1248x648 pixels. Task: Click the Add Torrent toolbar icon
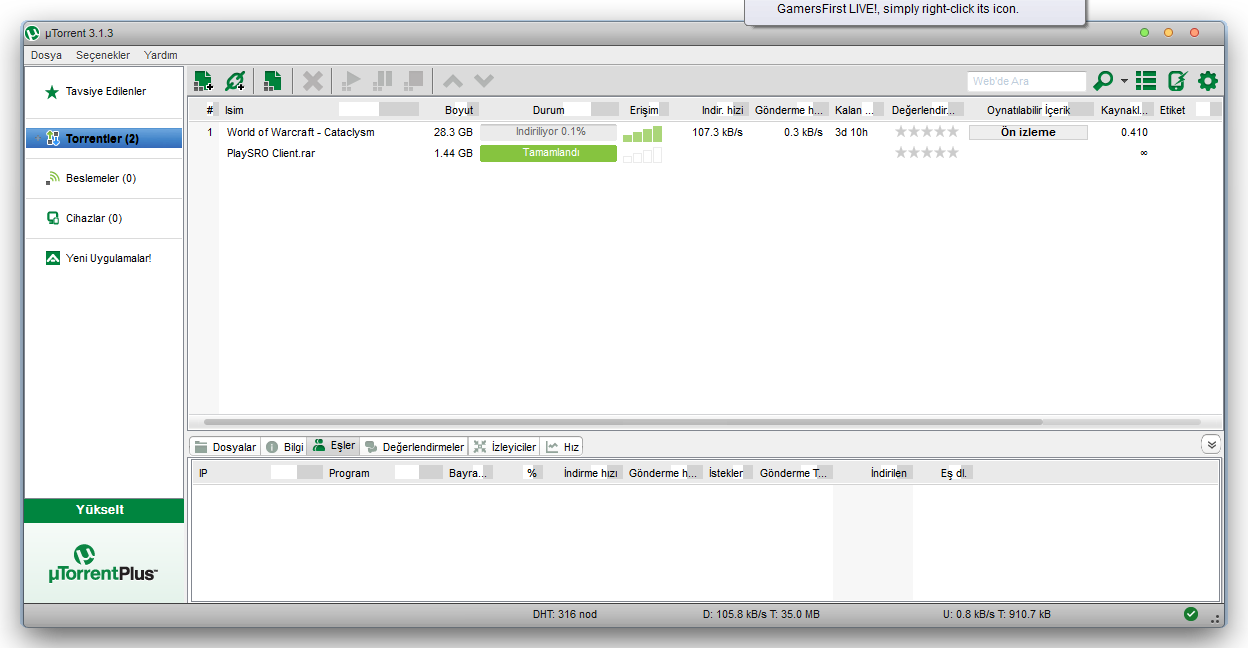(x=203, y=81)
